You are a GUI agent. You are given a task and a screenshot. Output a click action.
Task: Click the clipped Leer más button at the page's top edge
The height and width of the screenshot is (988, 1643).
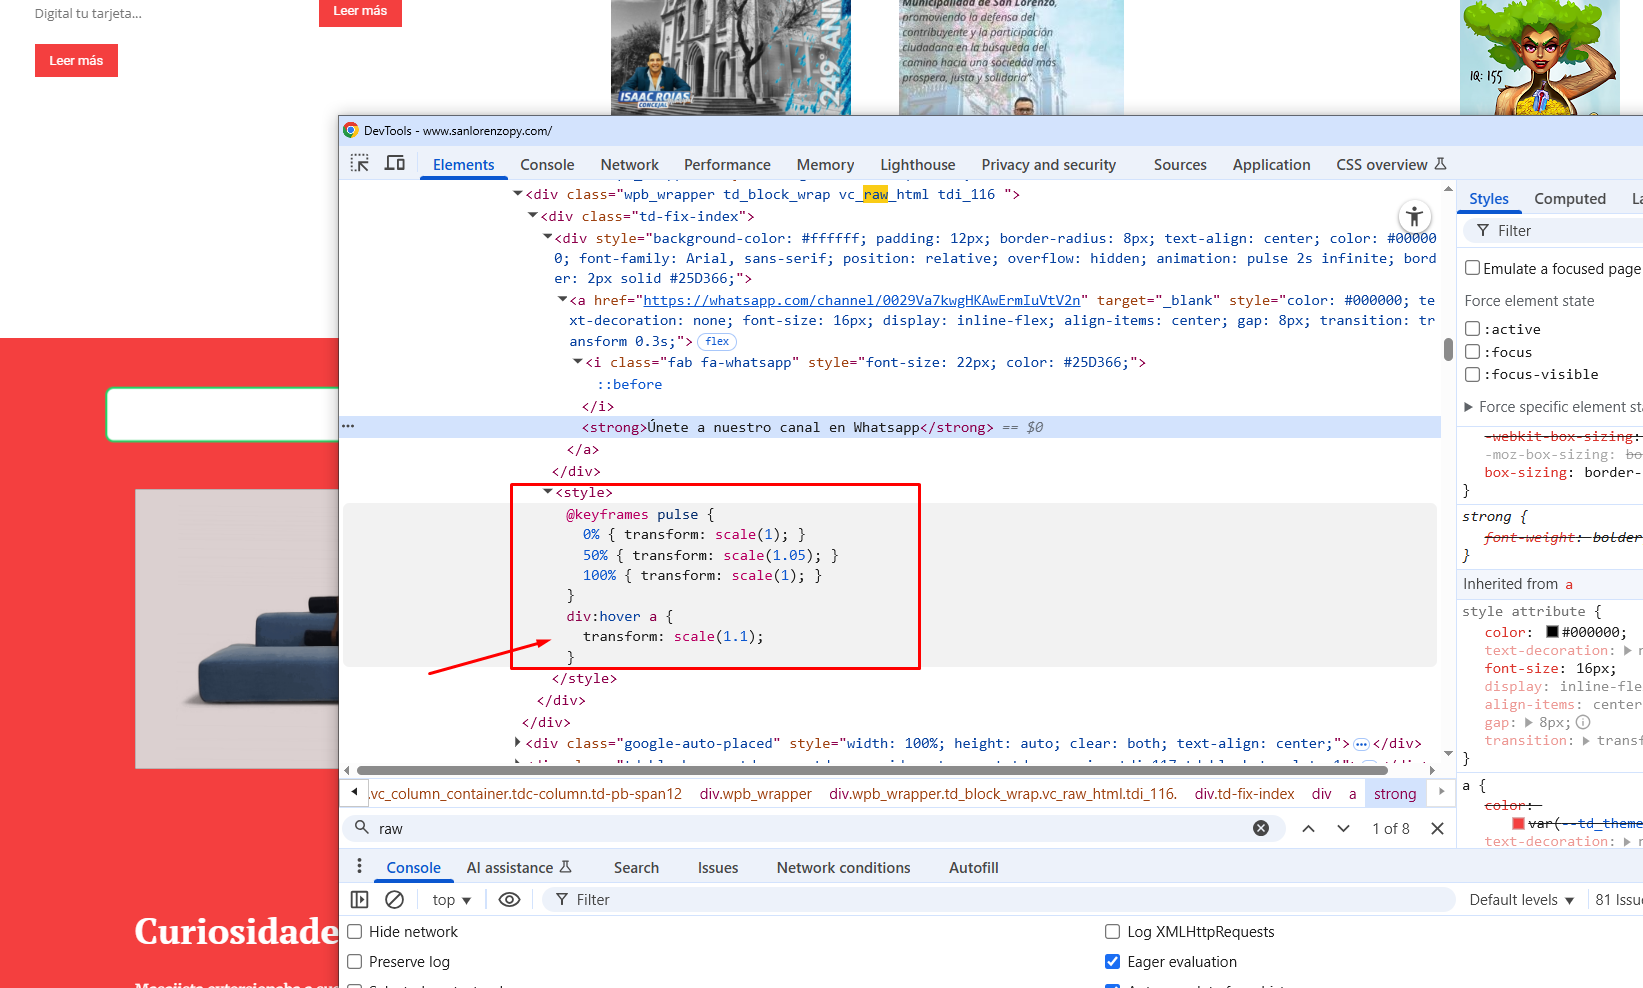360,11
